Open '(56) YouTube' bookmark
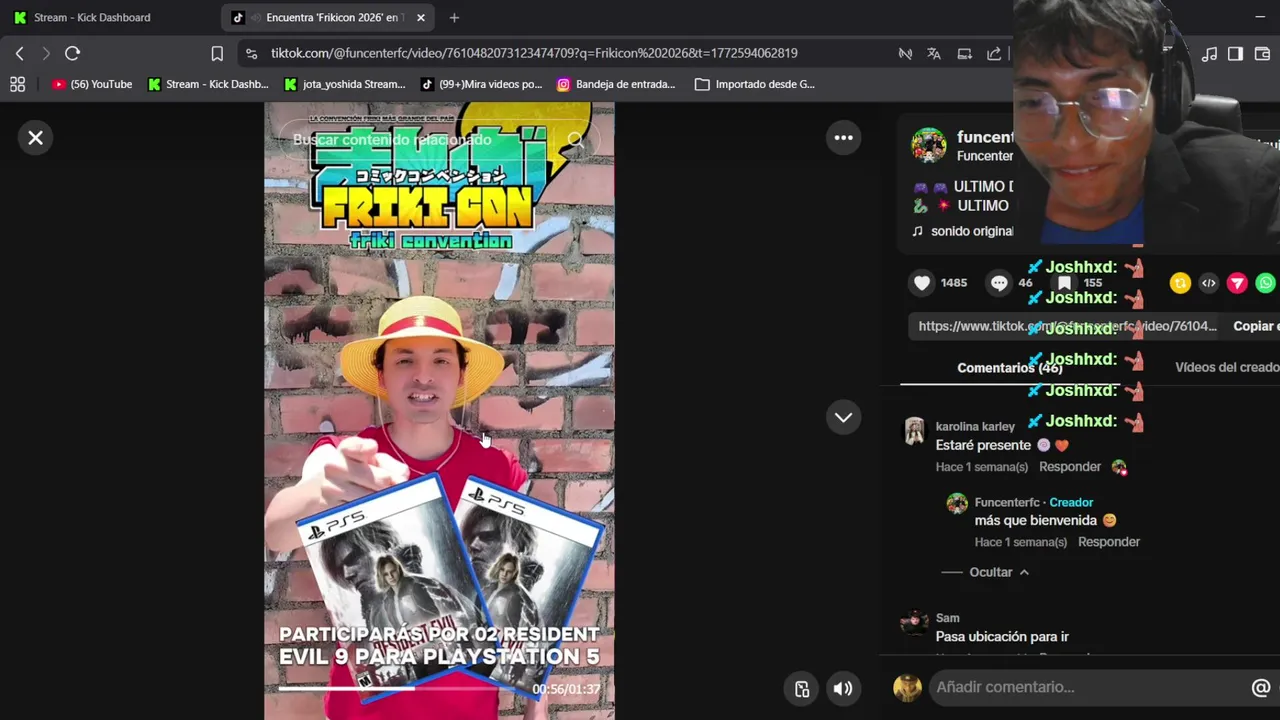The height and width of the screenshot is (720, 1280). point(92,84)
